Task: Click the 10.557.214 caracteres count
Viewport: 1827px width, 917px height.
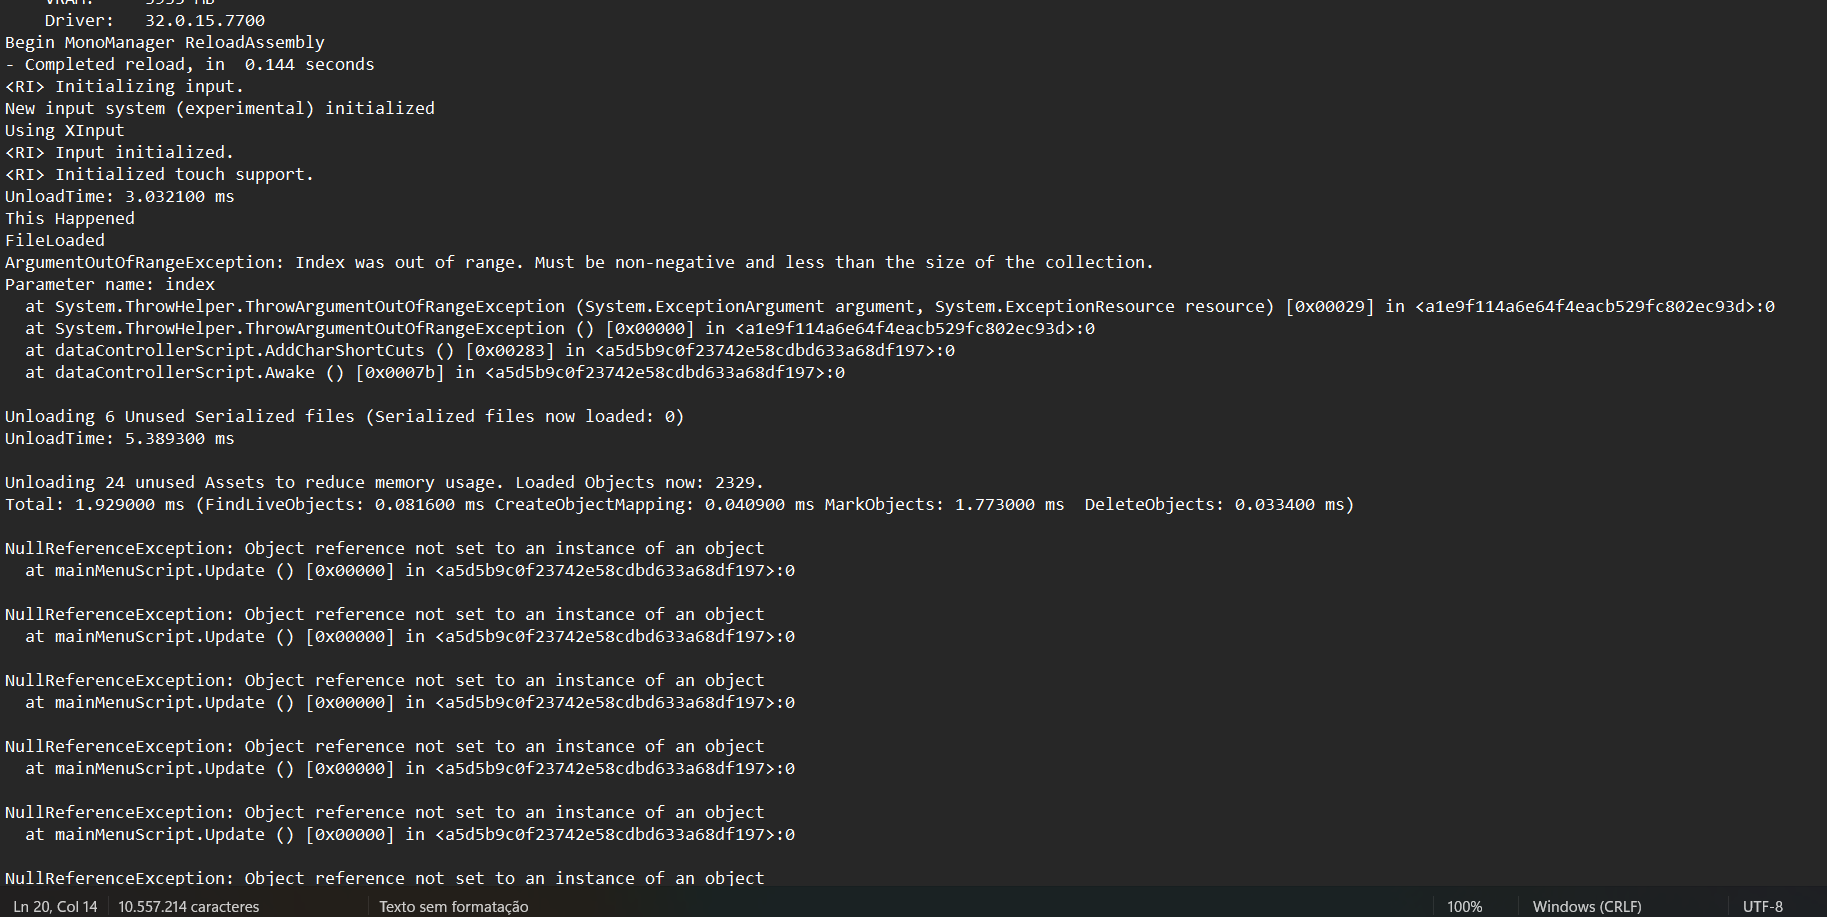Action: click(188, 906)
